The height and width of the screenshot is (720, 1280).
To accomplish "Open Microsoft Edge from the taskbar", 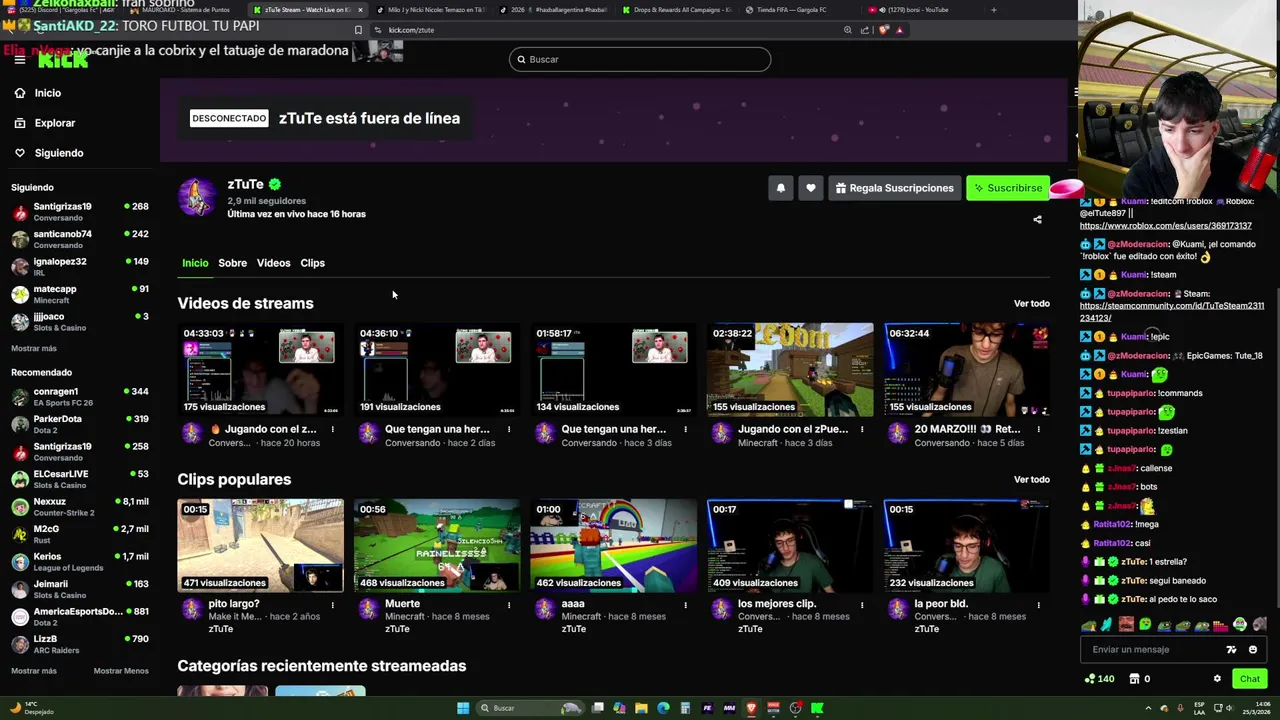I will tap(663, 708).
